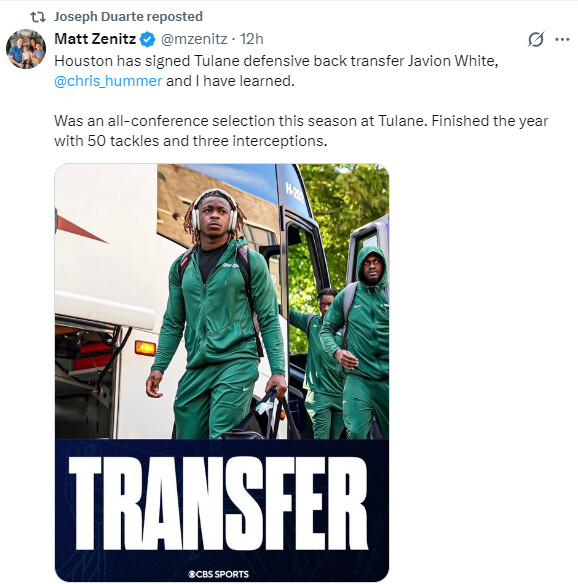Click the hooded player on the right
Viewport: 578px width, 584px height.
tap(359, 342)
